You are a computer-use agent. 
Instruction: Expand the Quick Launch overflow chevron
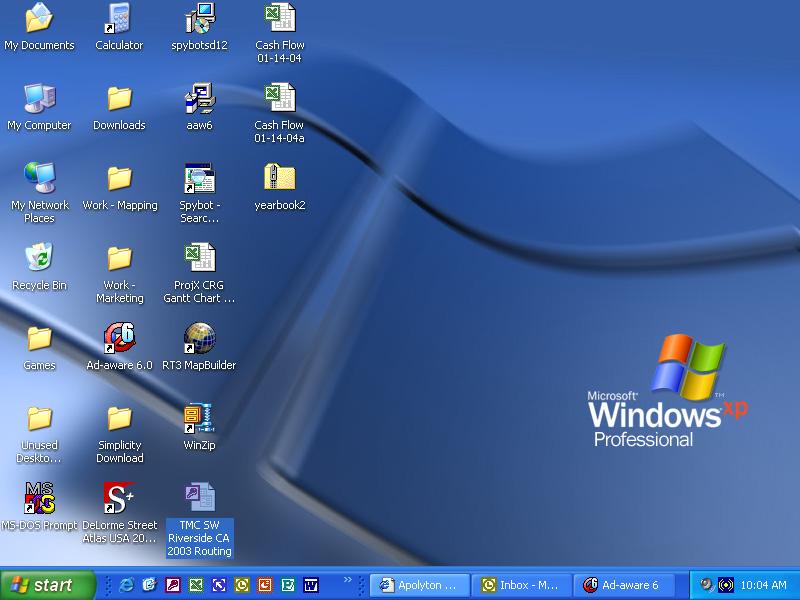click(348, 579)
